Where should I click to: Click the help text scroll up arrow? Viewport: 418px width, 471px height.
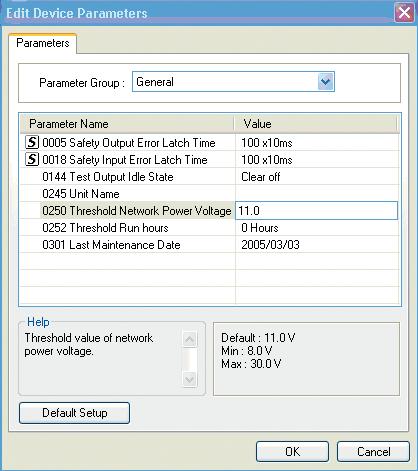point(190,340)
